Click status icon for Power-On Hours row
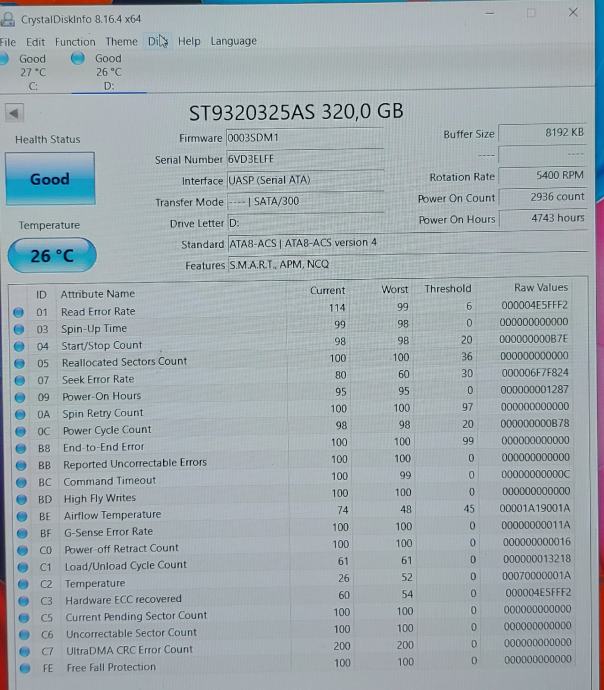Image resolution: width=604 pixels, height=690 pixels. (x=20, y=397)
